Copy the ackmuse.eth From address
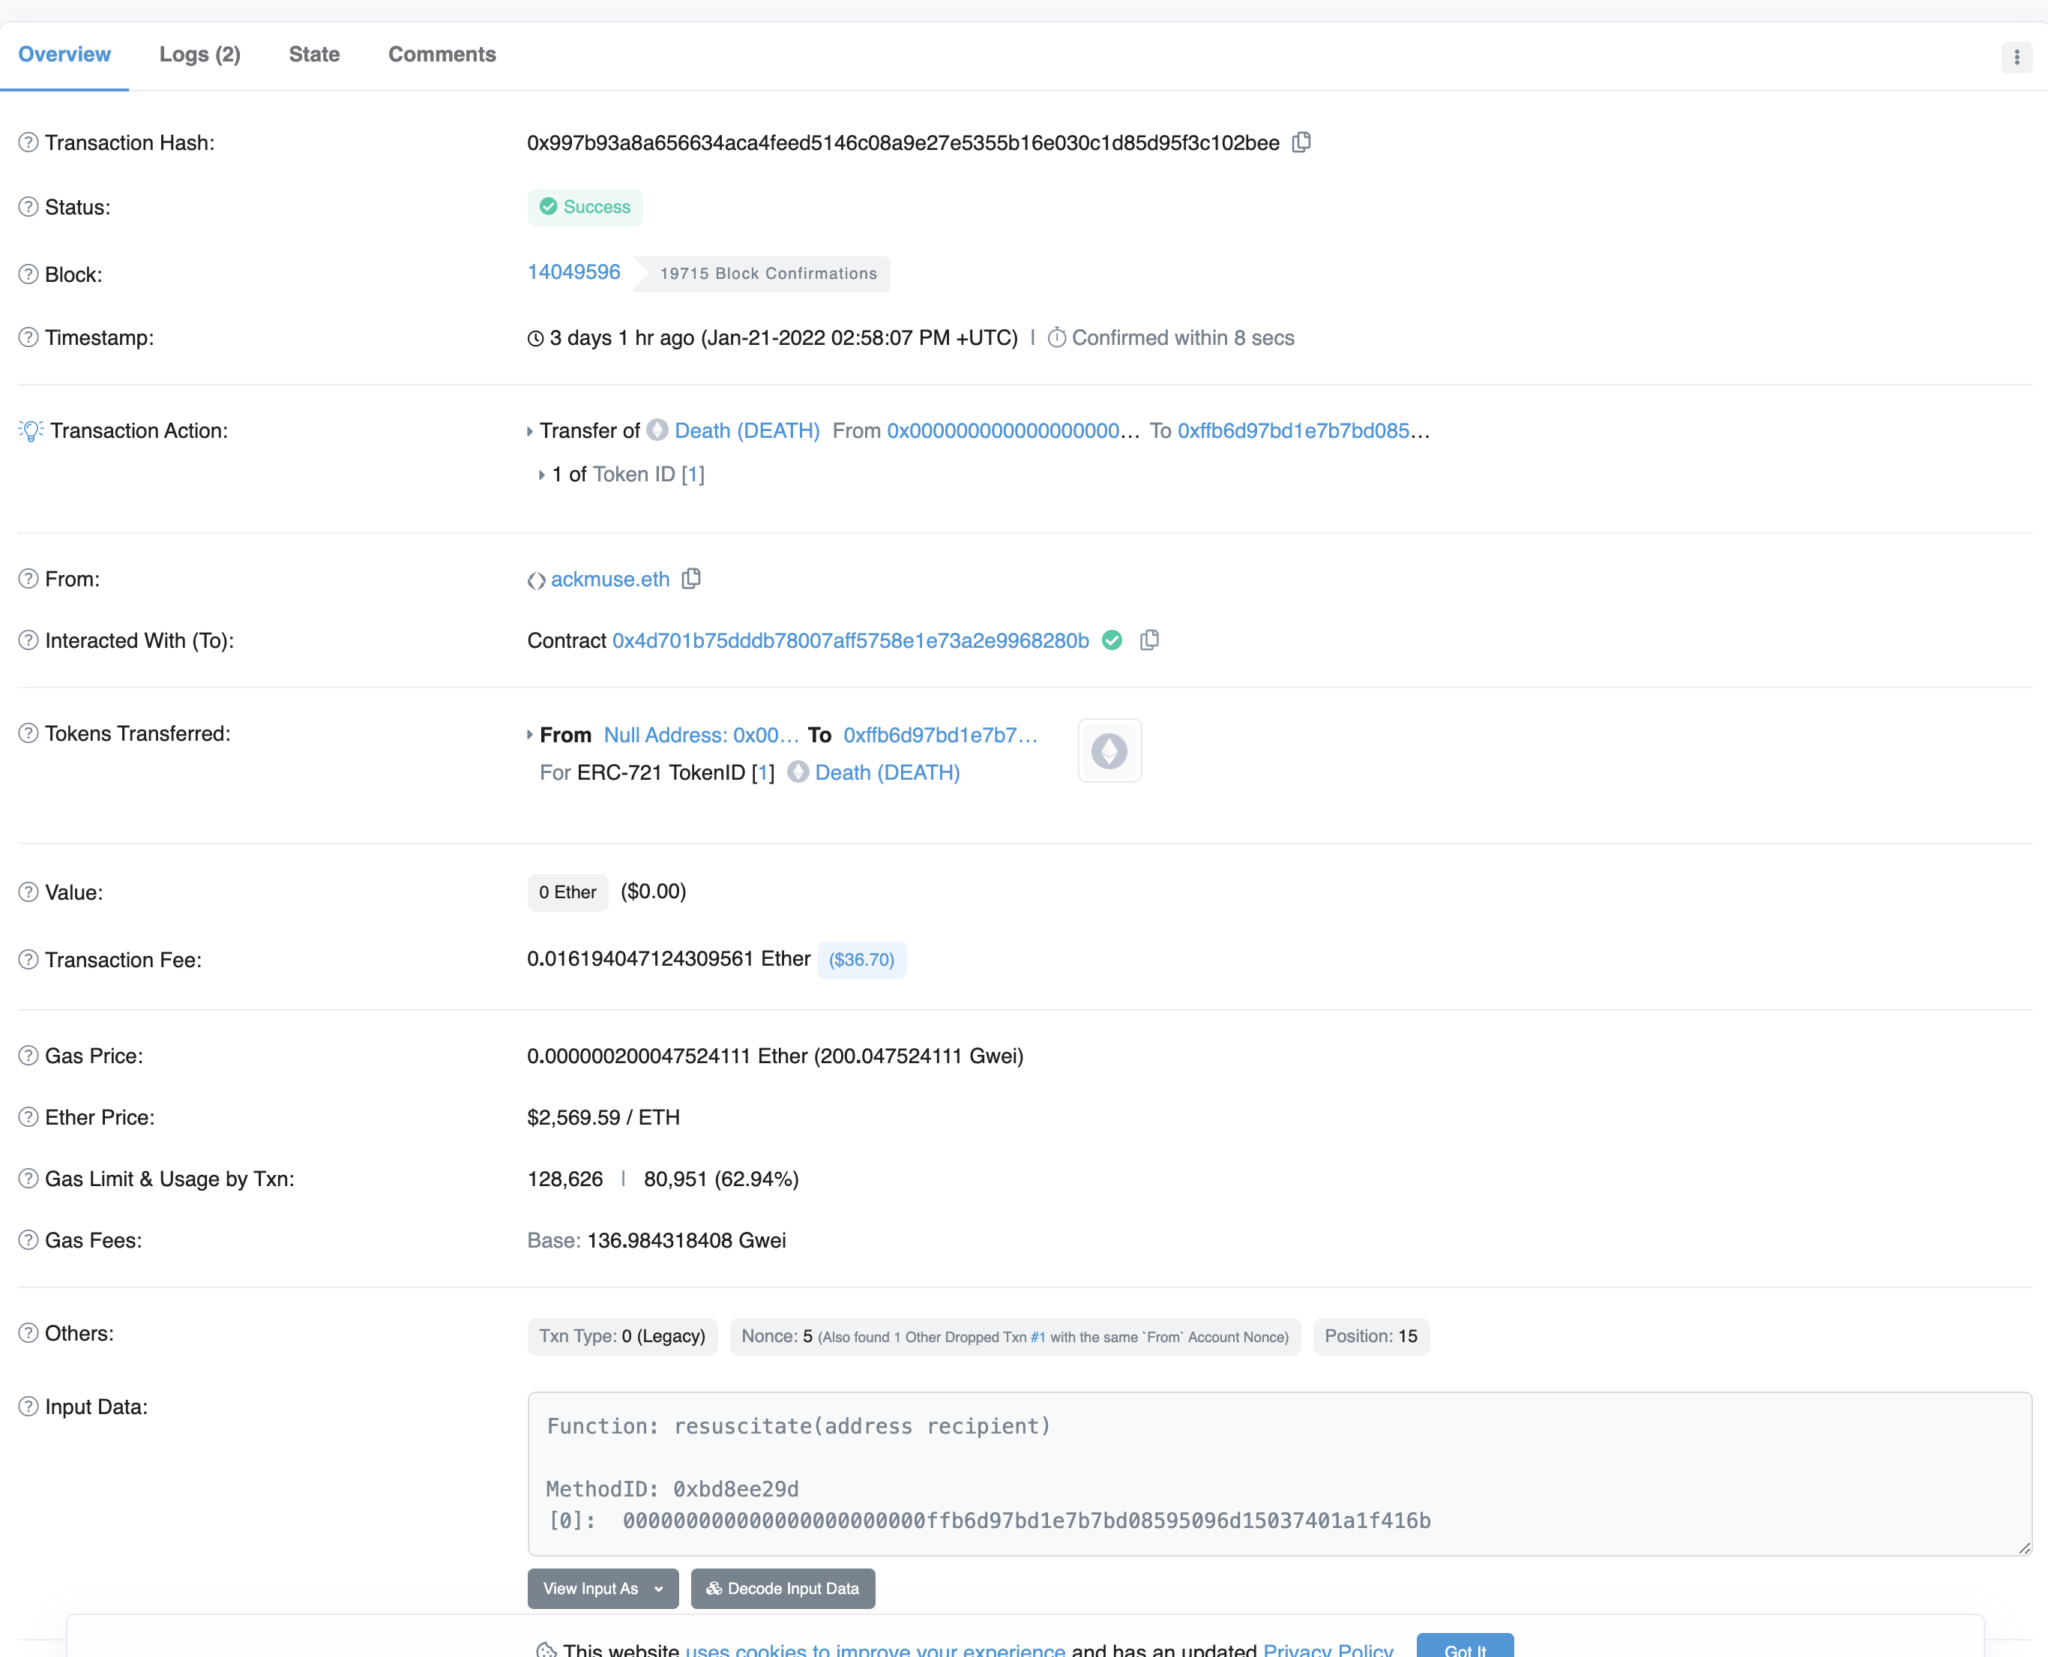This screenshot has width=2048, height=1657. coord(691,579)
